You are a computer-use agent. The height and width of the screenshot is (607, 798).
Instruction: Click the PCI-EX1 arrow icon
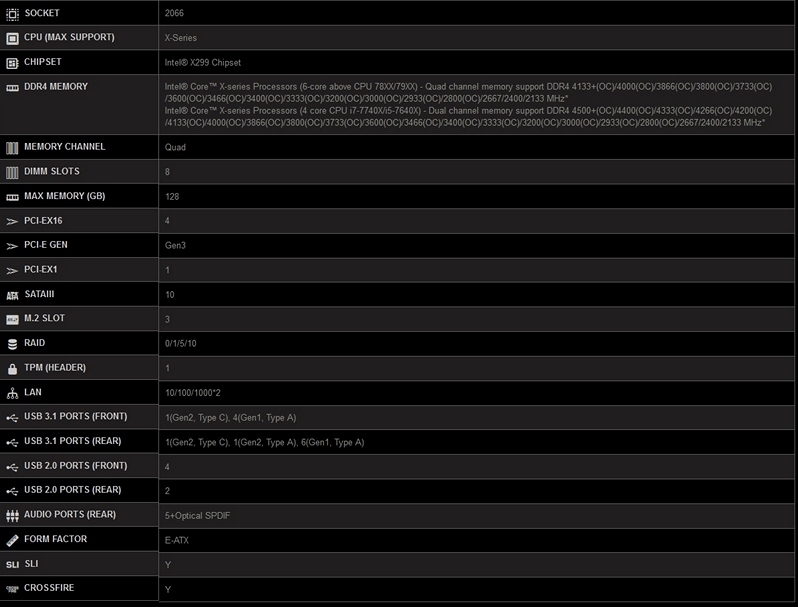(x=12, y=271)
